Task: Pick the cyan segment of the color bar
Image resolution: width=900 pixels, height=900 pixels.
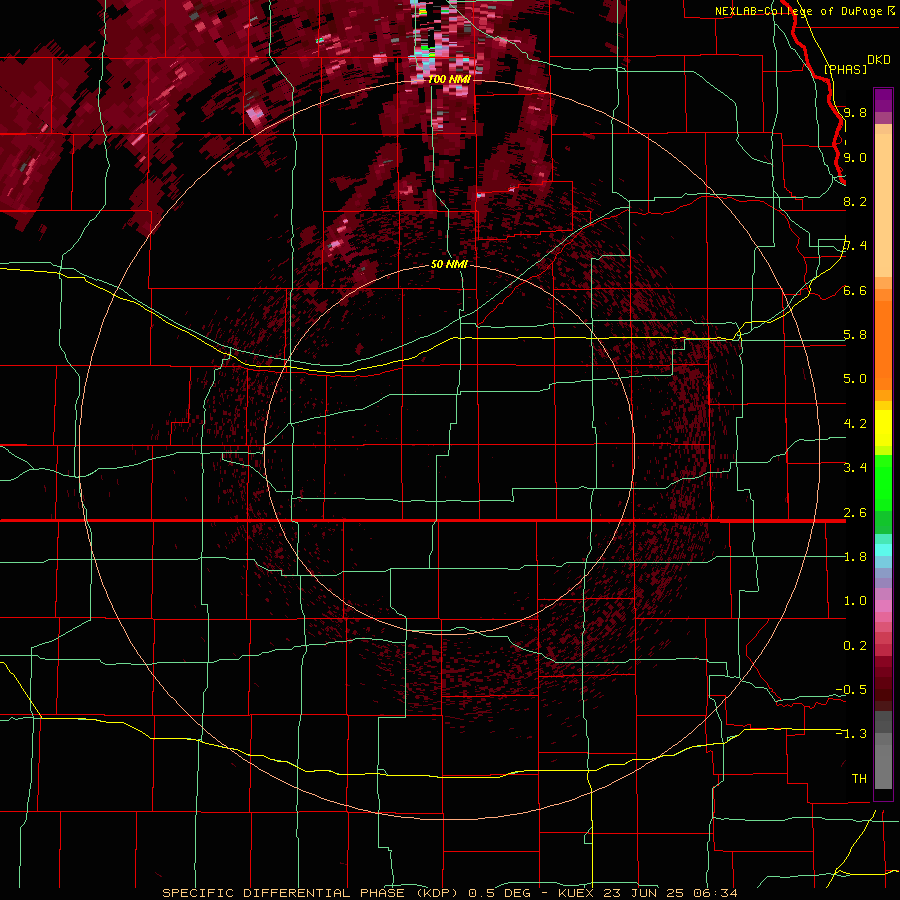Action: 883,550
